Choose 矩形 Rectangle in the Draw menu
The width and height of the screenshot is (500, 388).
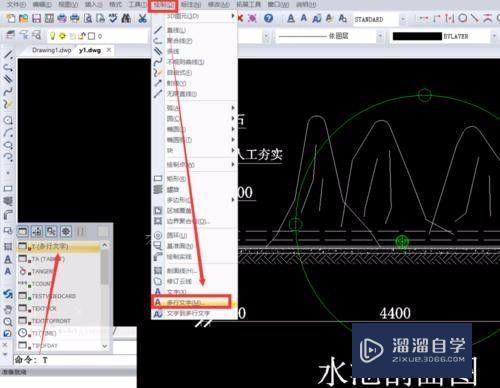click(x=195, y=179)
